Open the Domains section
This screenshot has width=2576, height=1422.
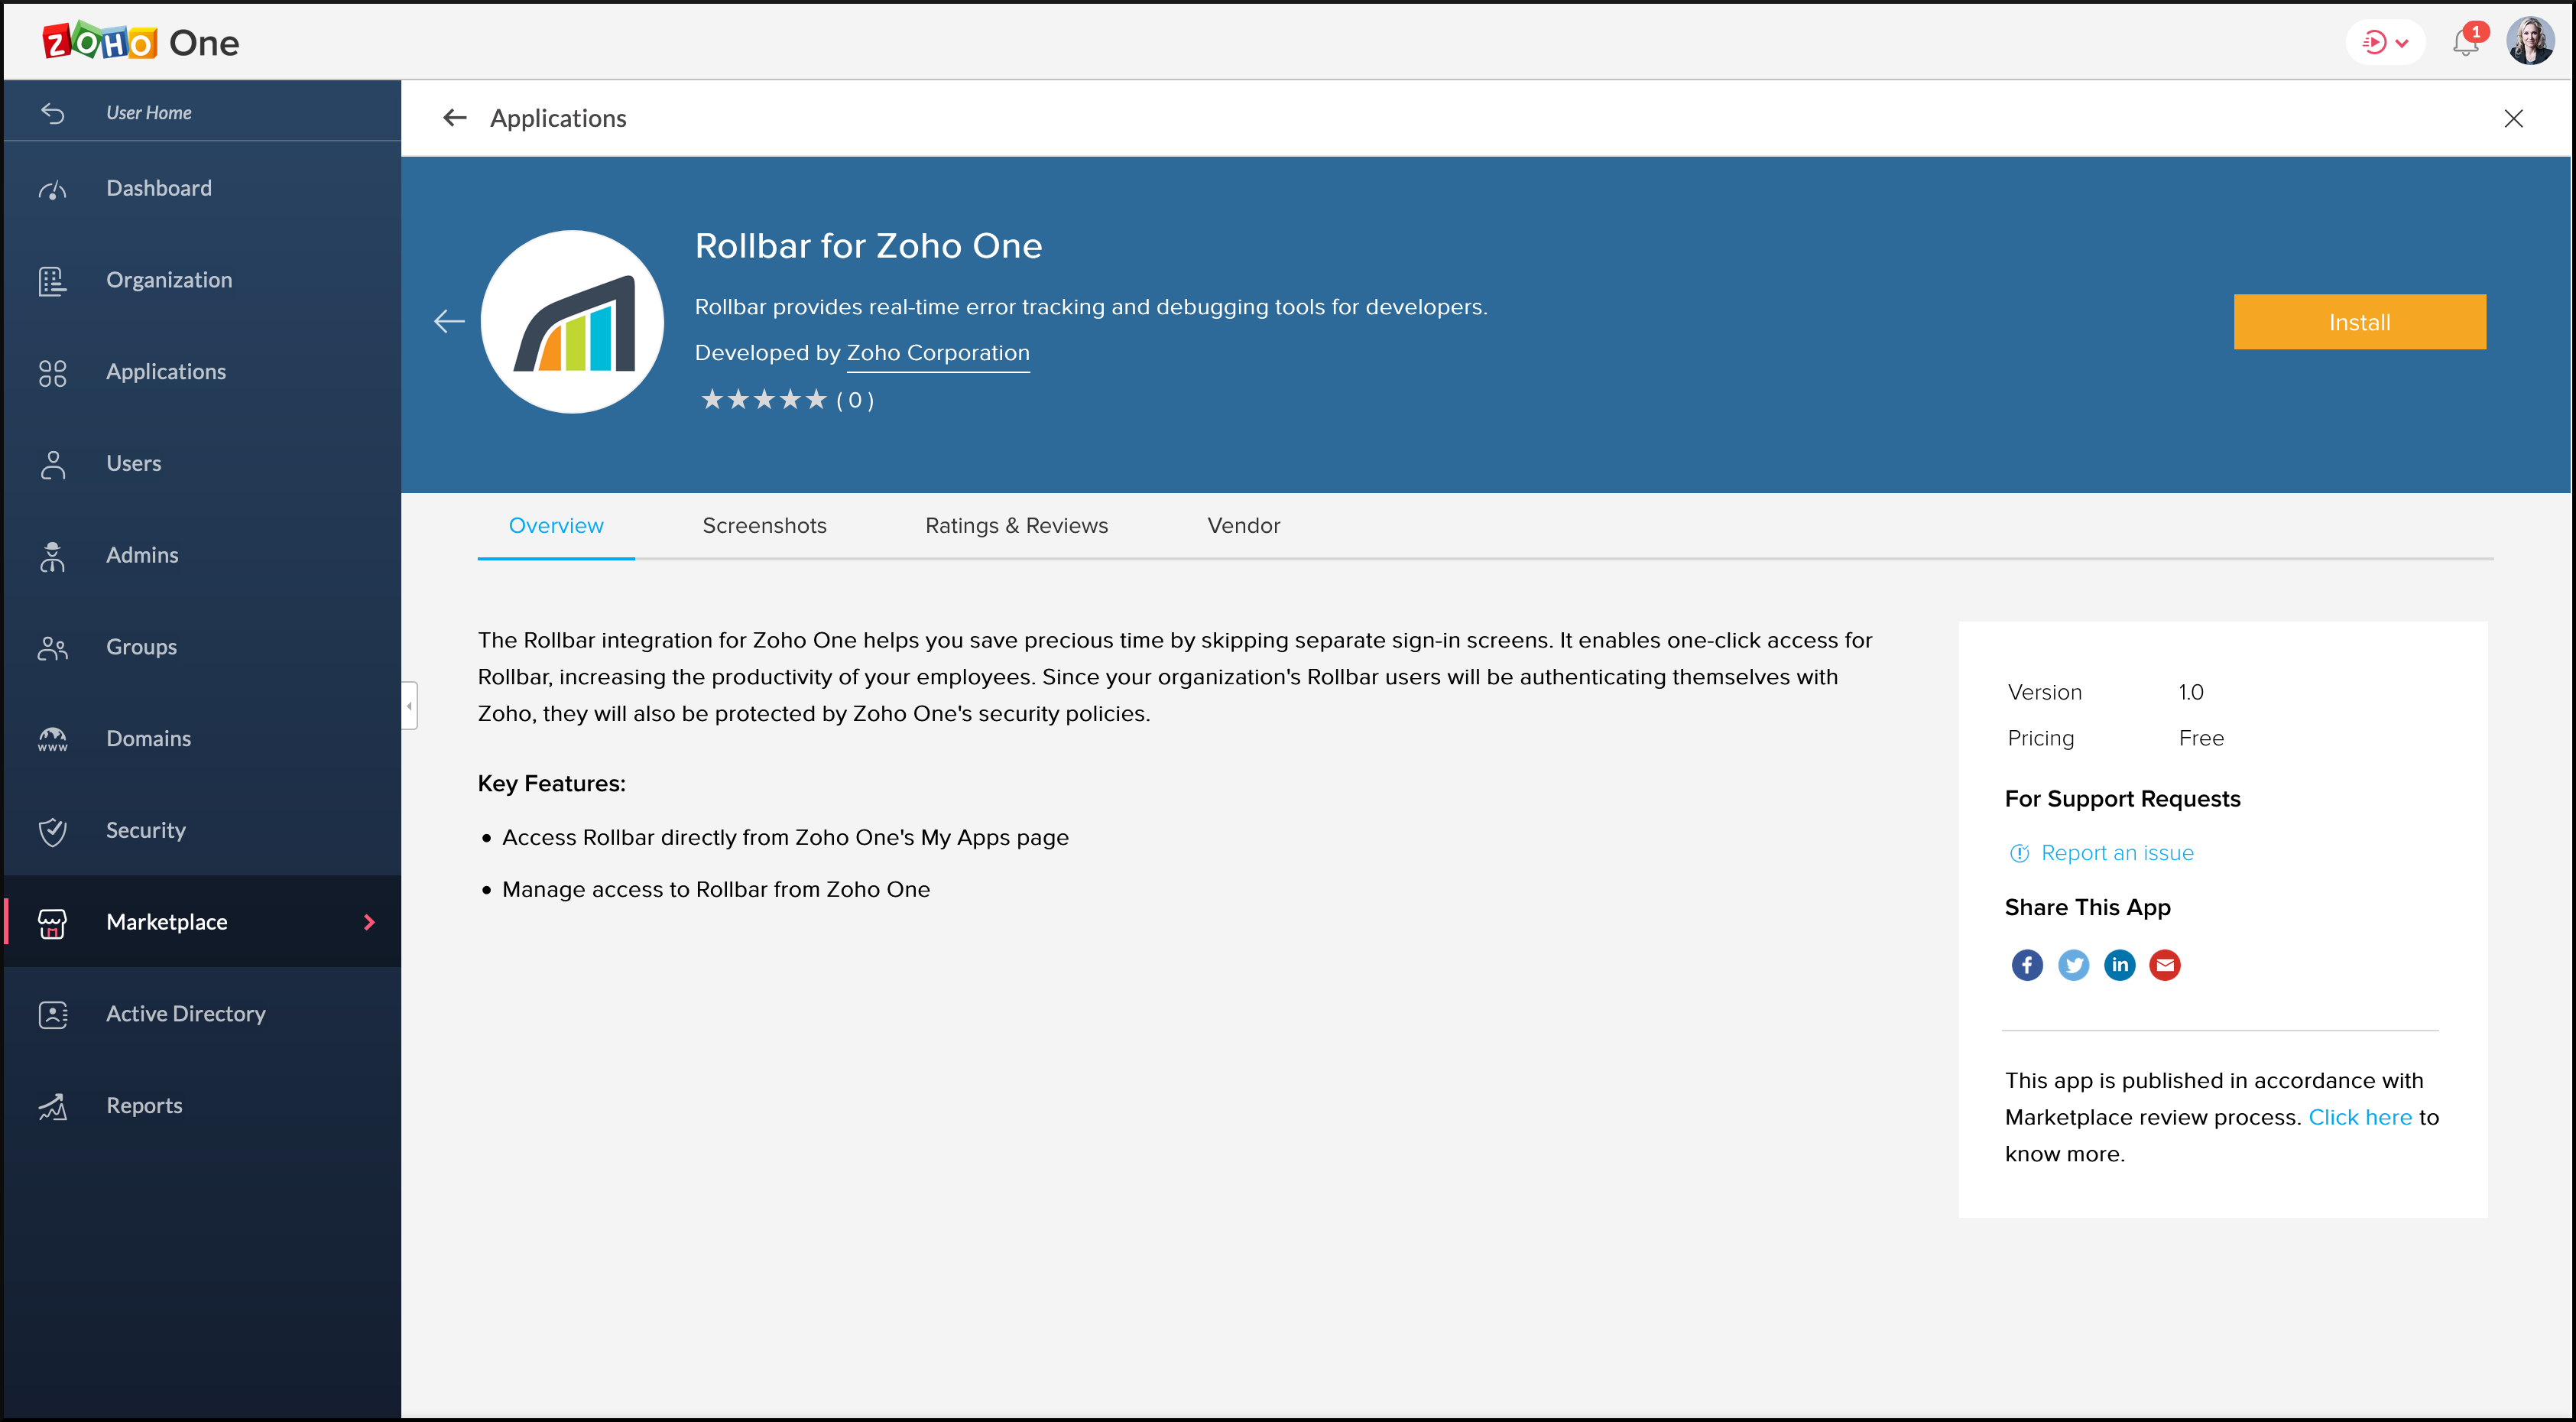click(x=148, y=738)
